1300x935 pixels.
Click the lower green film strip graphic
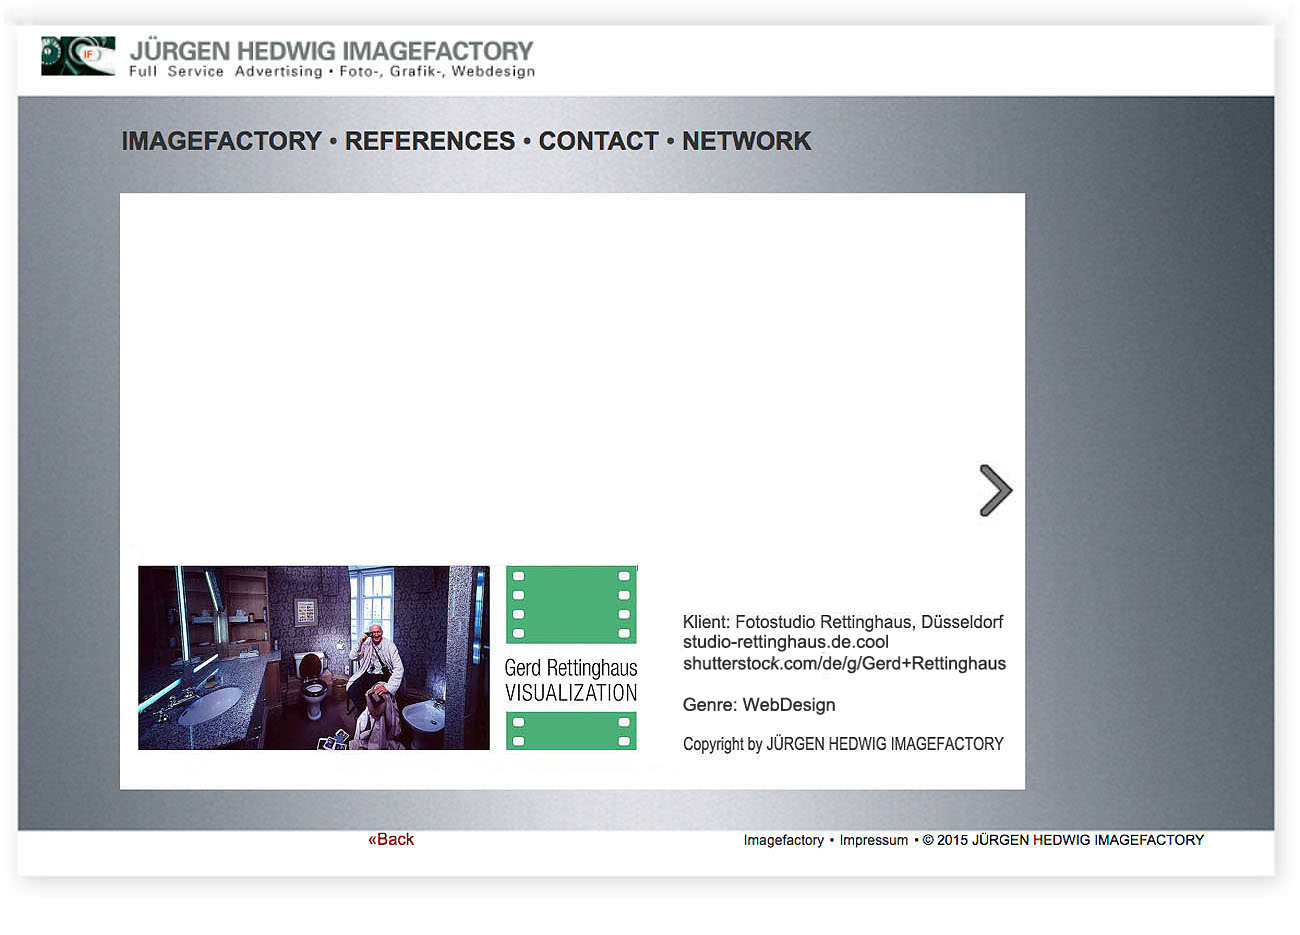point(571,731)
